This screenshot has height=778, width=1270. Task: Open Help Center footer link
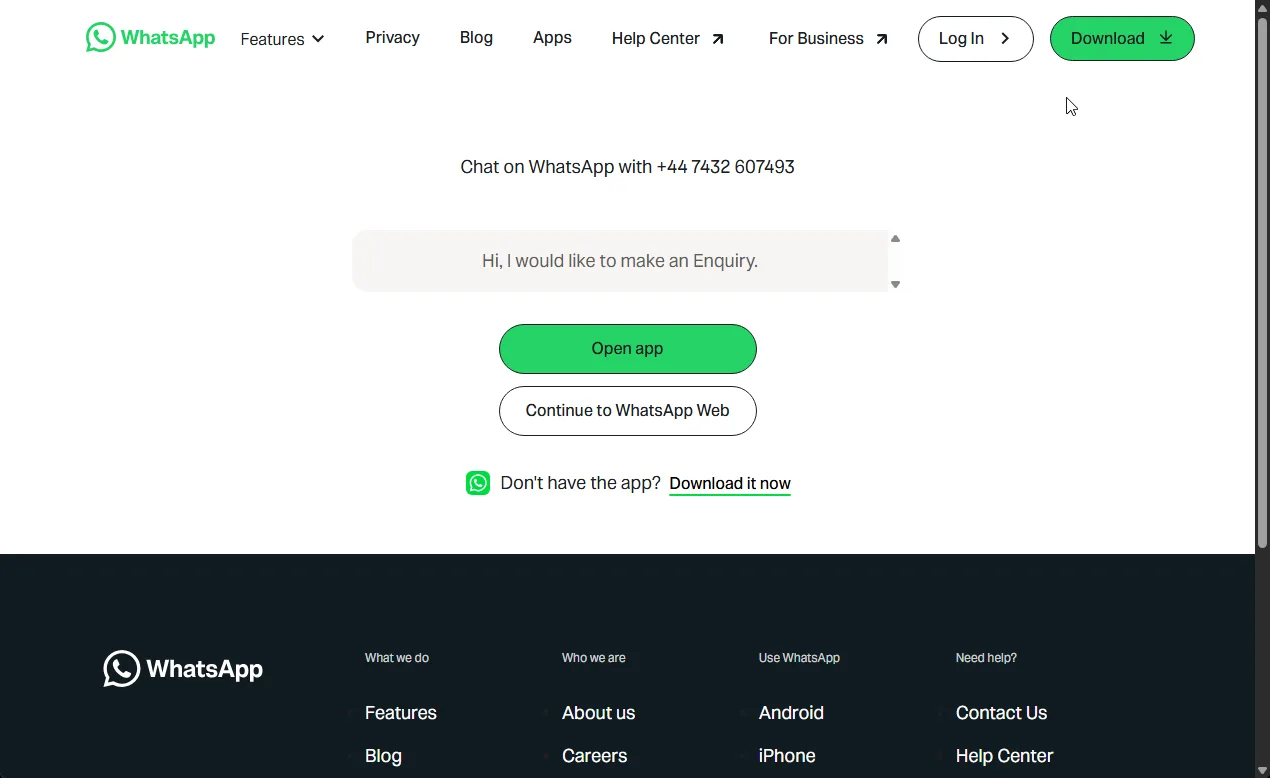tap(1004, 756)
